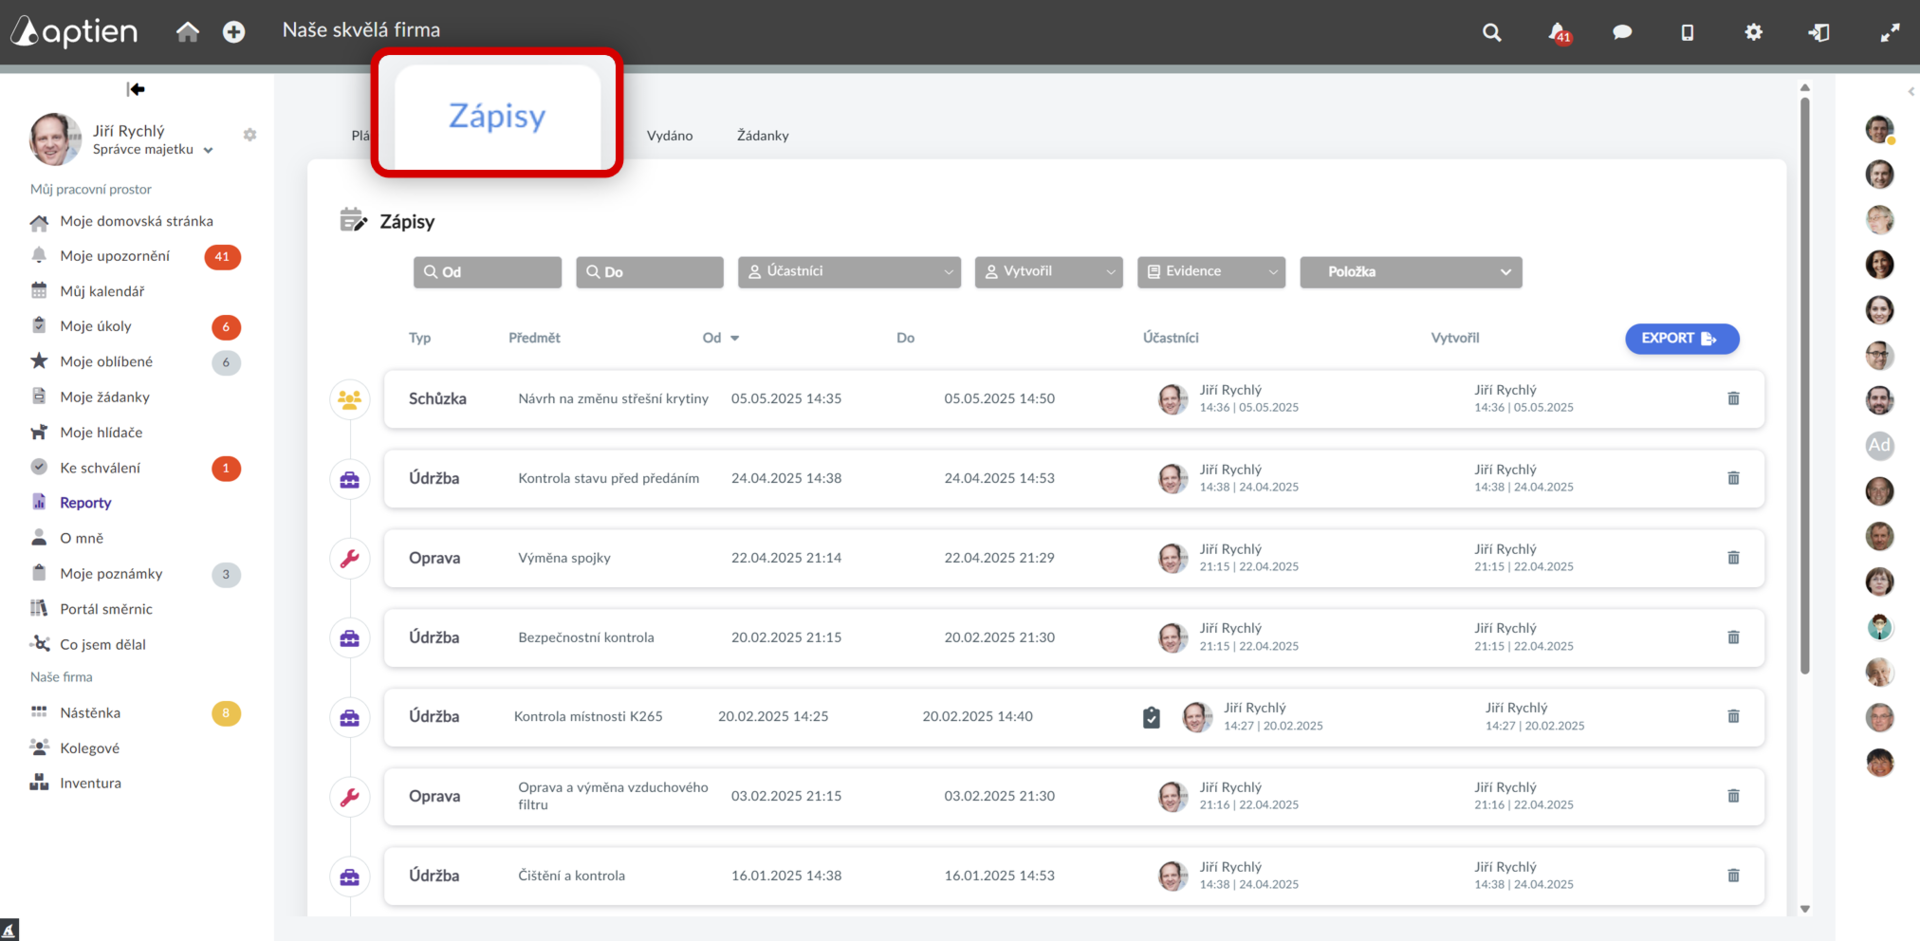1920x941 pixels.
Task: Delete the Schůzka record with trash icon
Action: [1733, 398]
